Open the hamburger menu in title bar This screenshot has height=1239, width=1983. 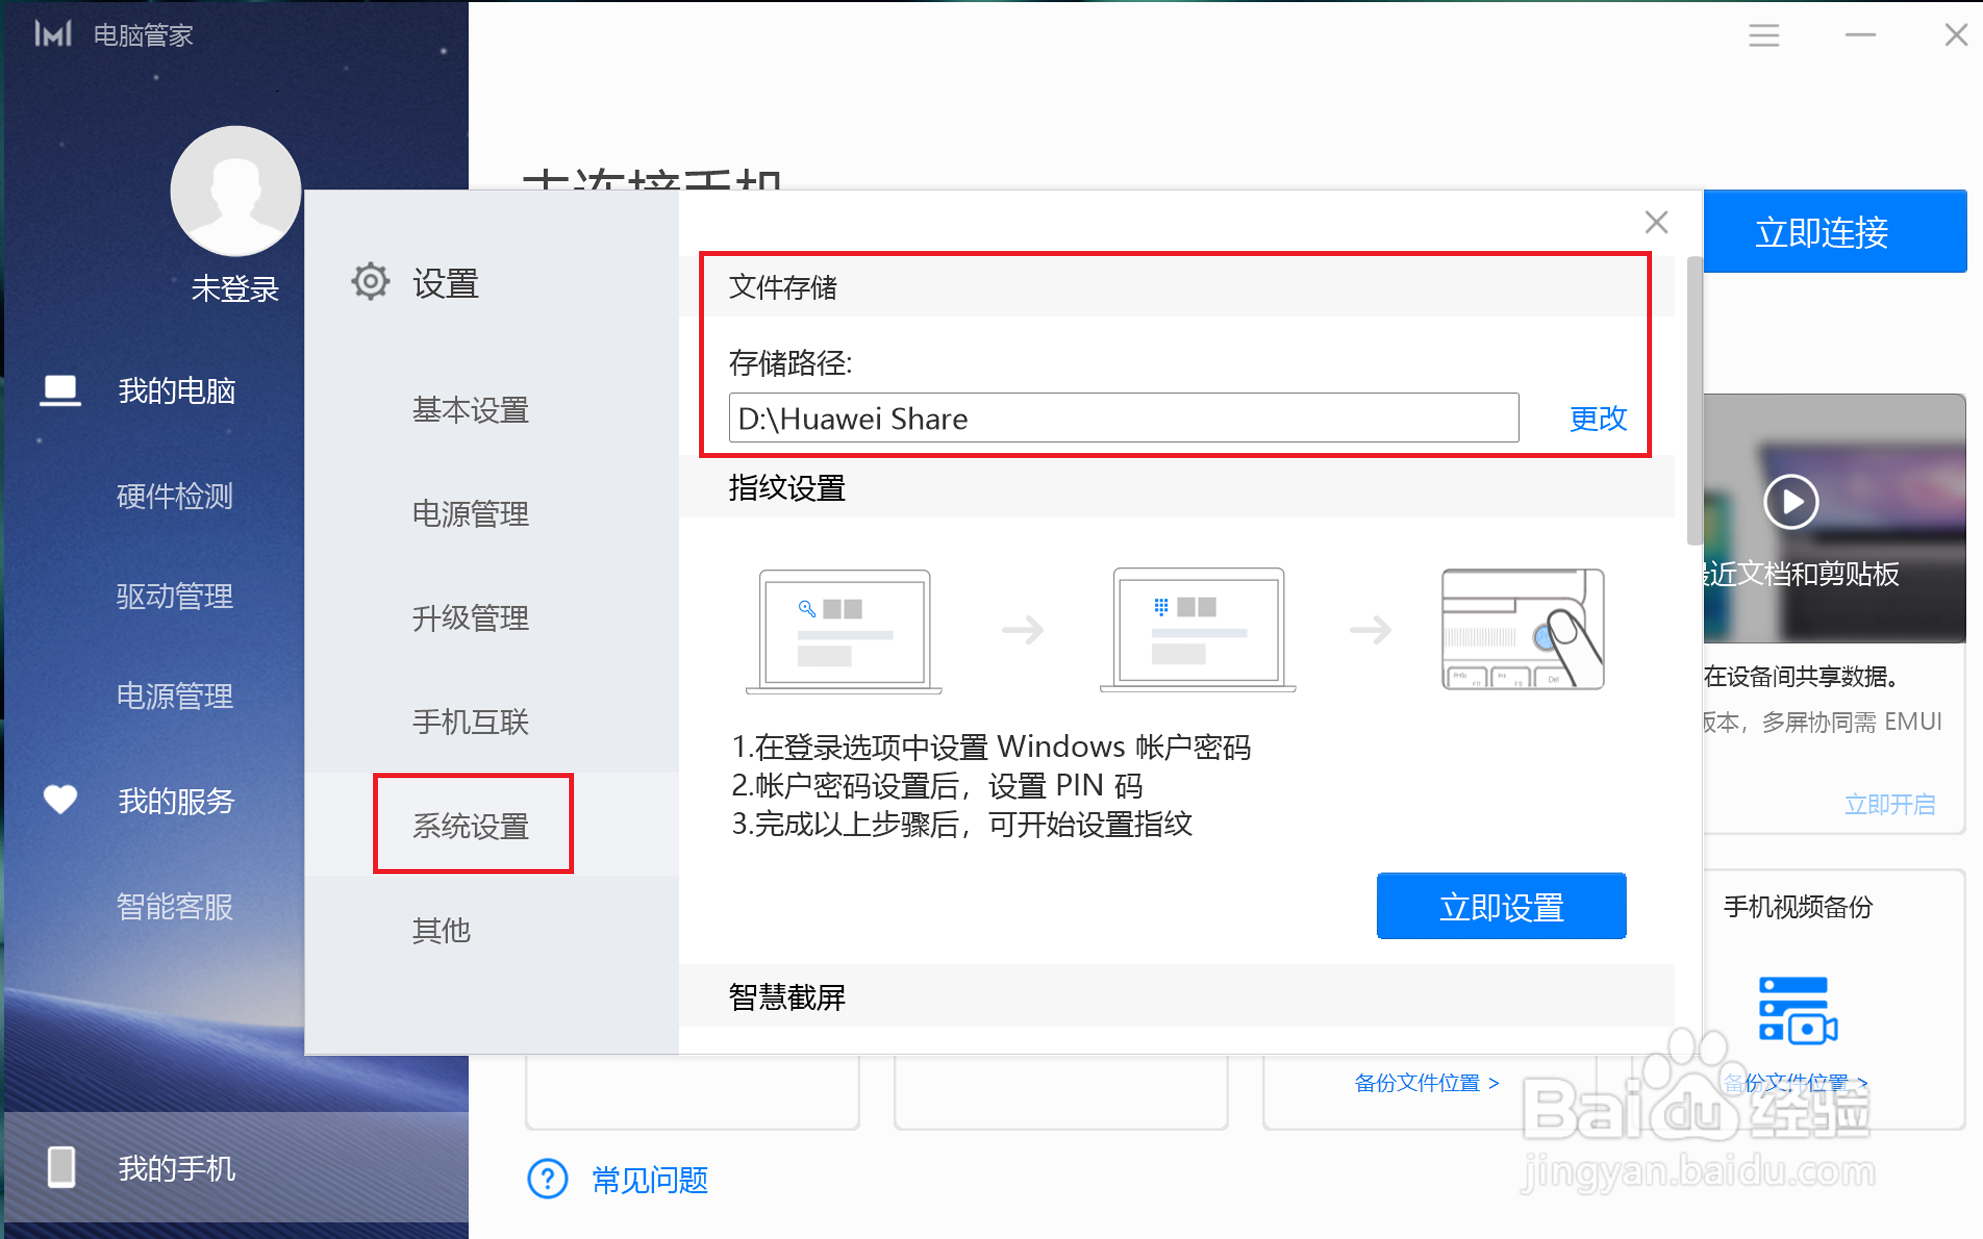tap(1764, 36)
